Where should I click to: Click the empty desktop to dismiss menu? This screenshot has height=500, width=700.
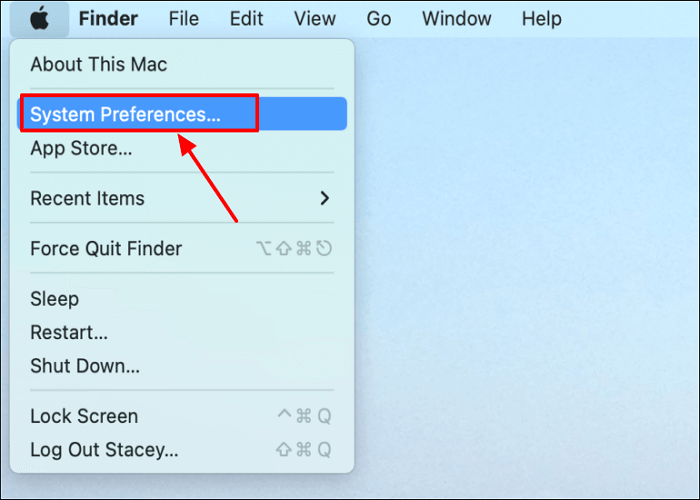pos(530,300)
